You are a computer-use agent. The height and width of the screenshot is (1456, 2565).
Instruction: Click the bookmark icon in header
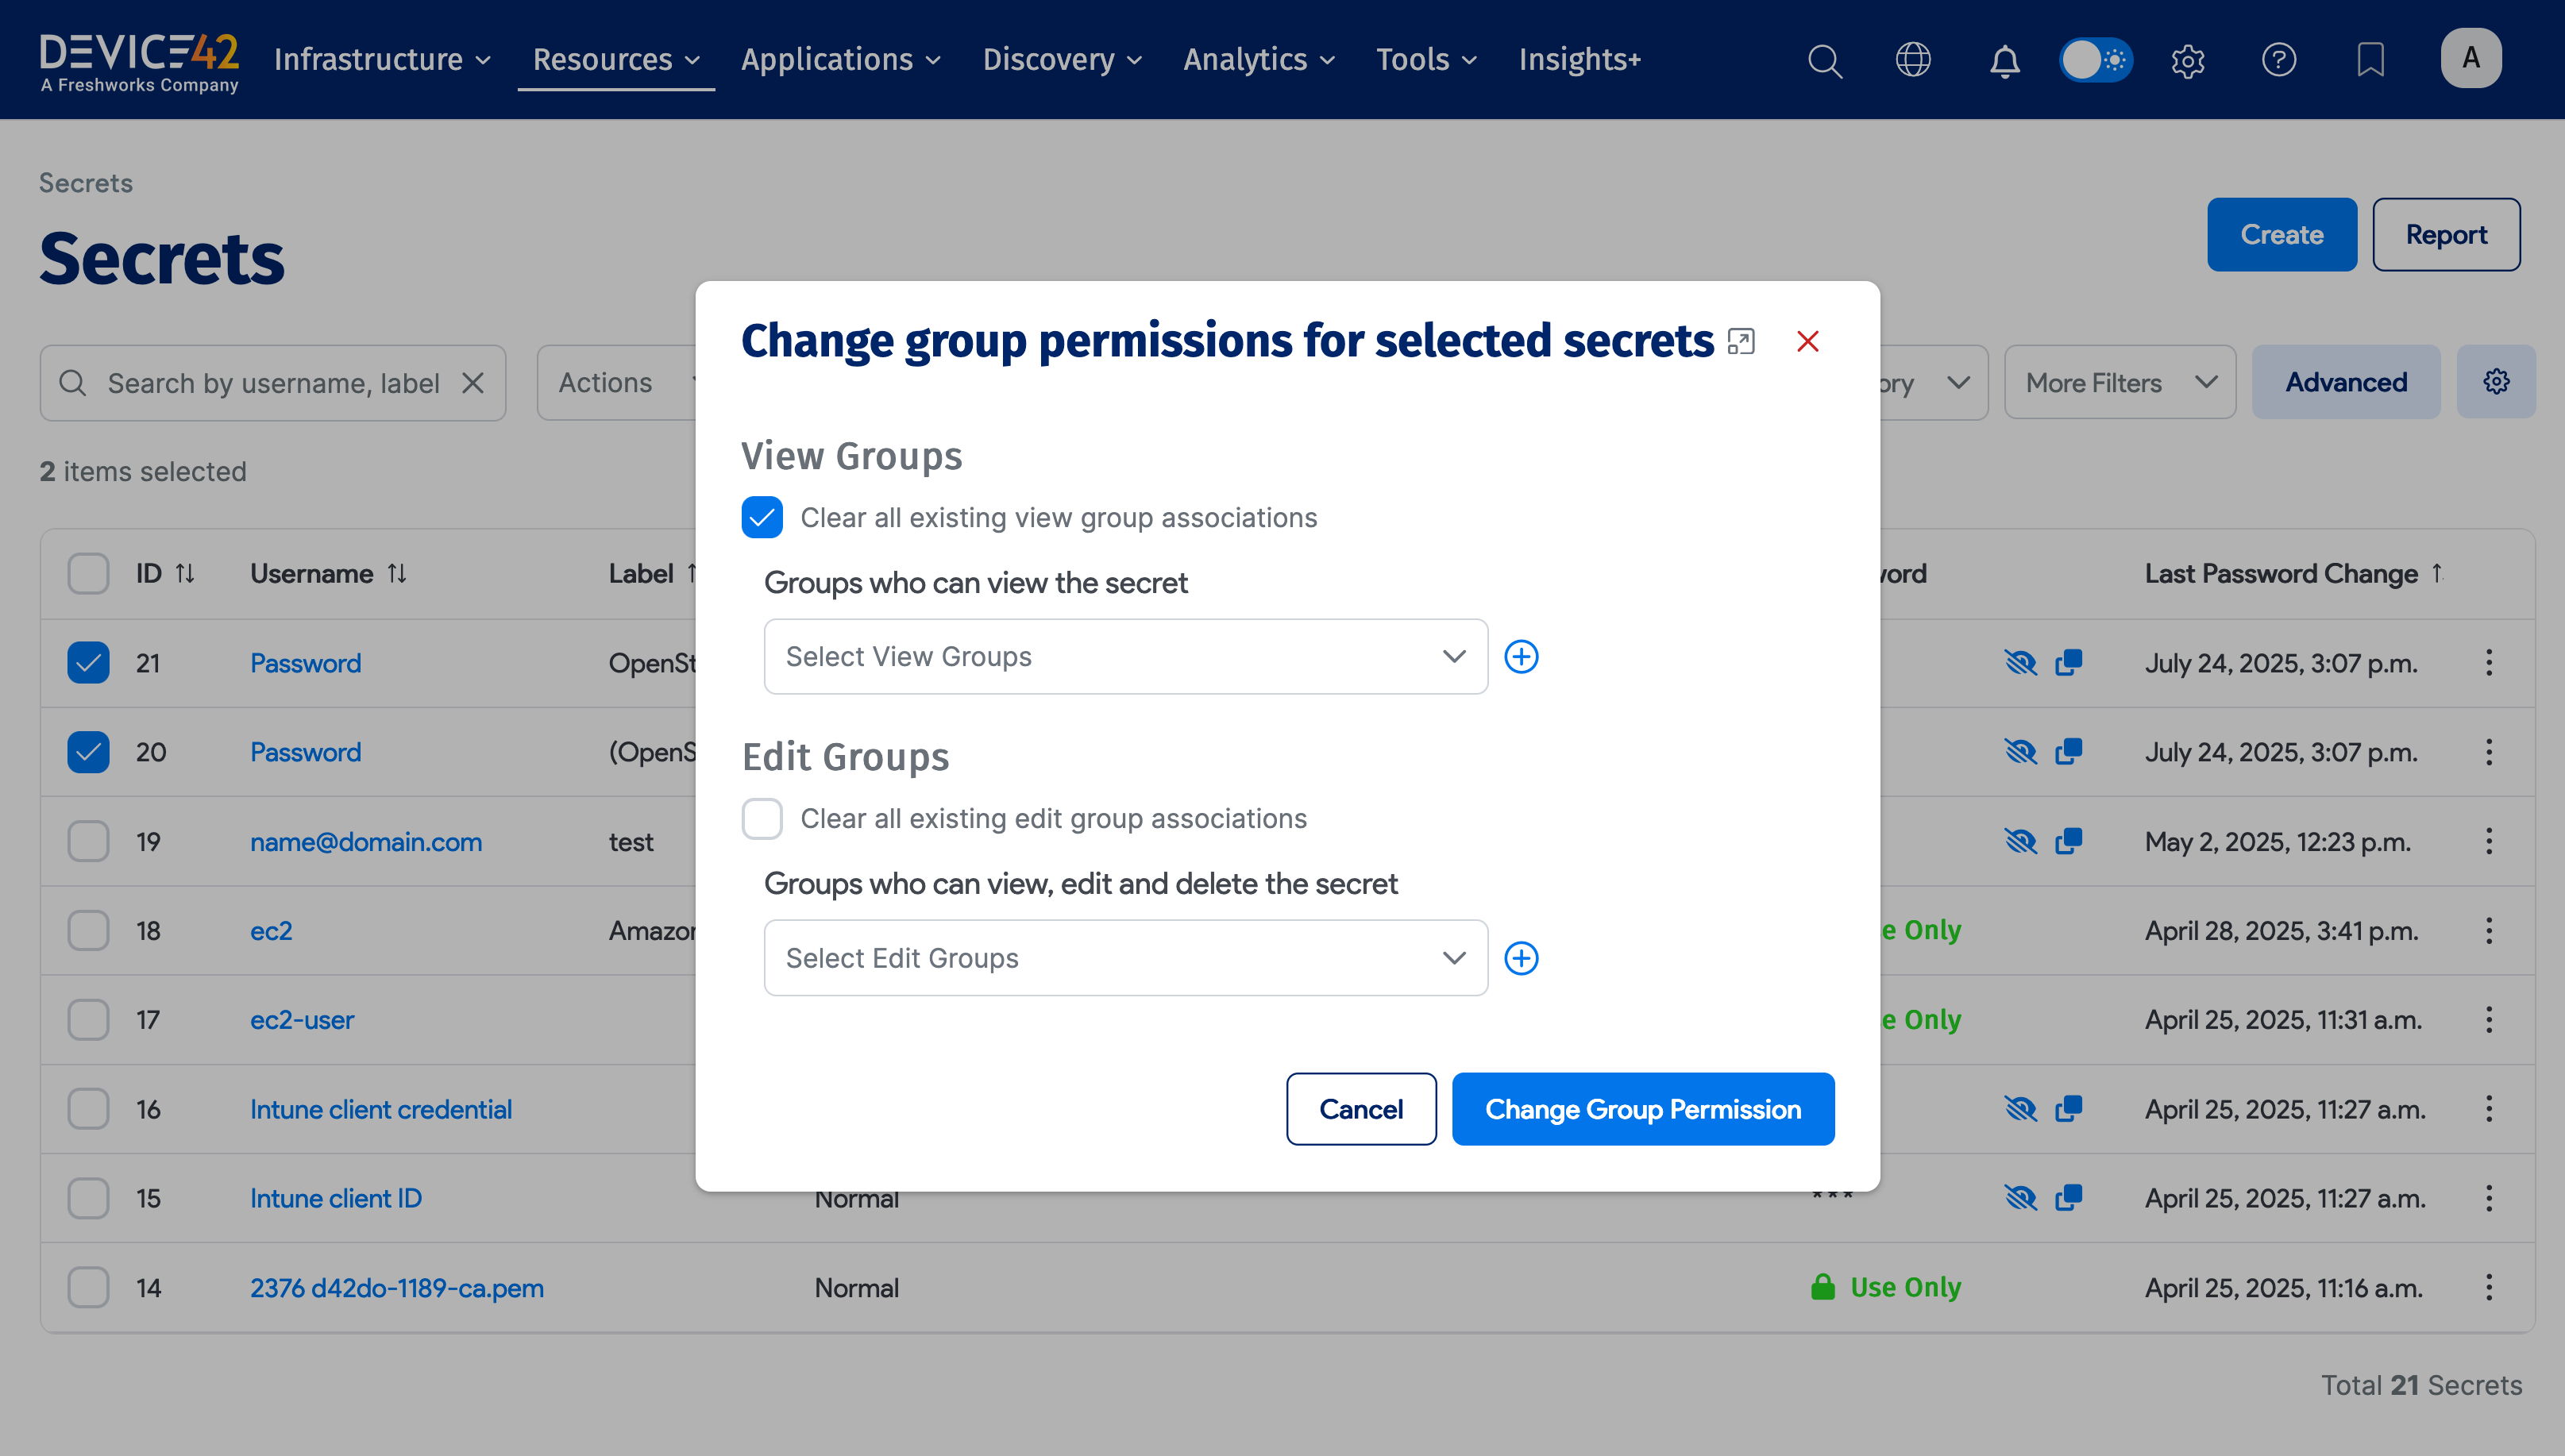2370,60
